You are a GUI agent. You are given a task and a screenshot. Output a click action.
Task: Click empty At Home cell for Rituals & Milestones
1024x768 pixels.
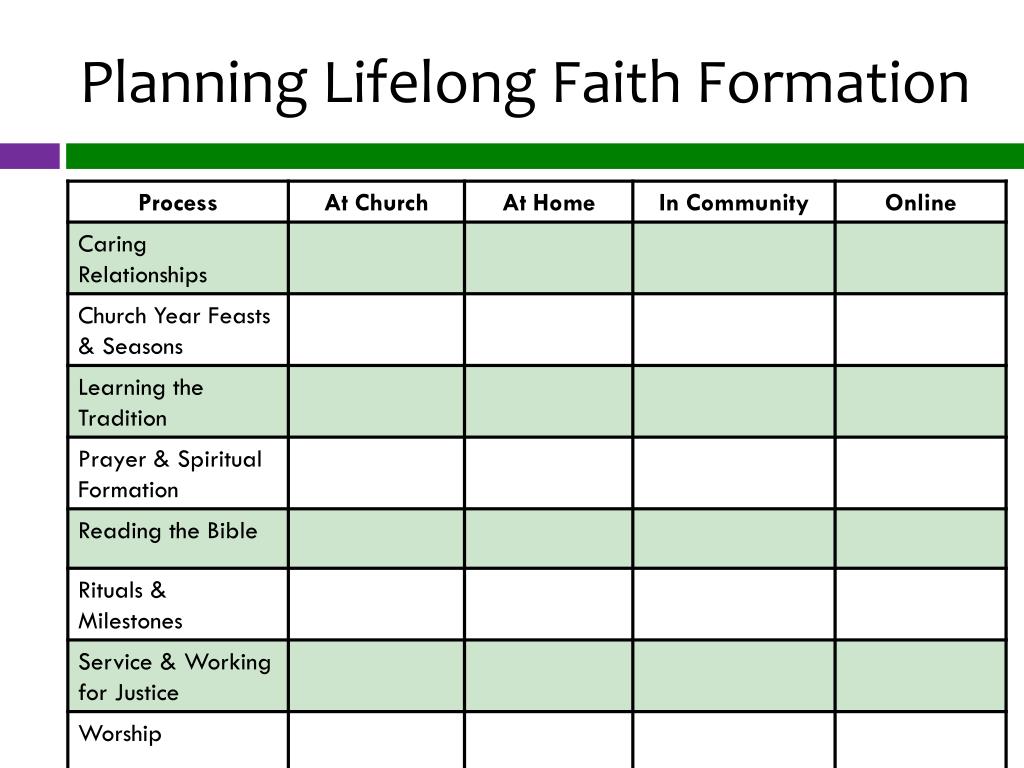(x=549, y=605)
